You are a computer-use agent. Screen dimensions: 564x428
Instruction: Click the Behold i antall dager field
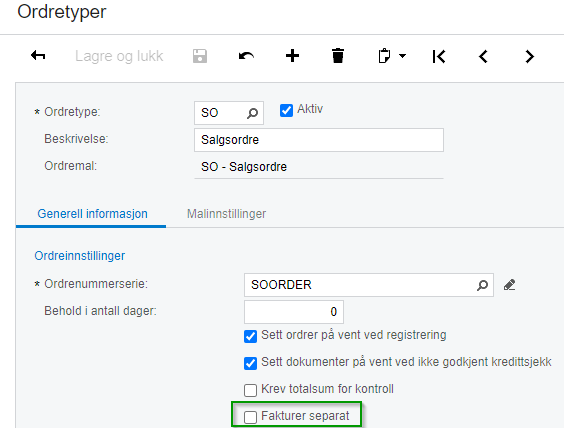point(294,312)
